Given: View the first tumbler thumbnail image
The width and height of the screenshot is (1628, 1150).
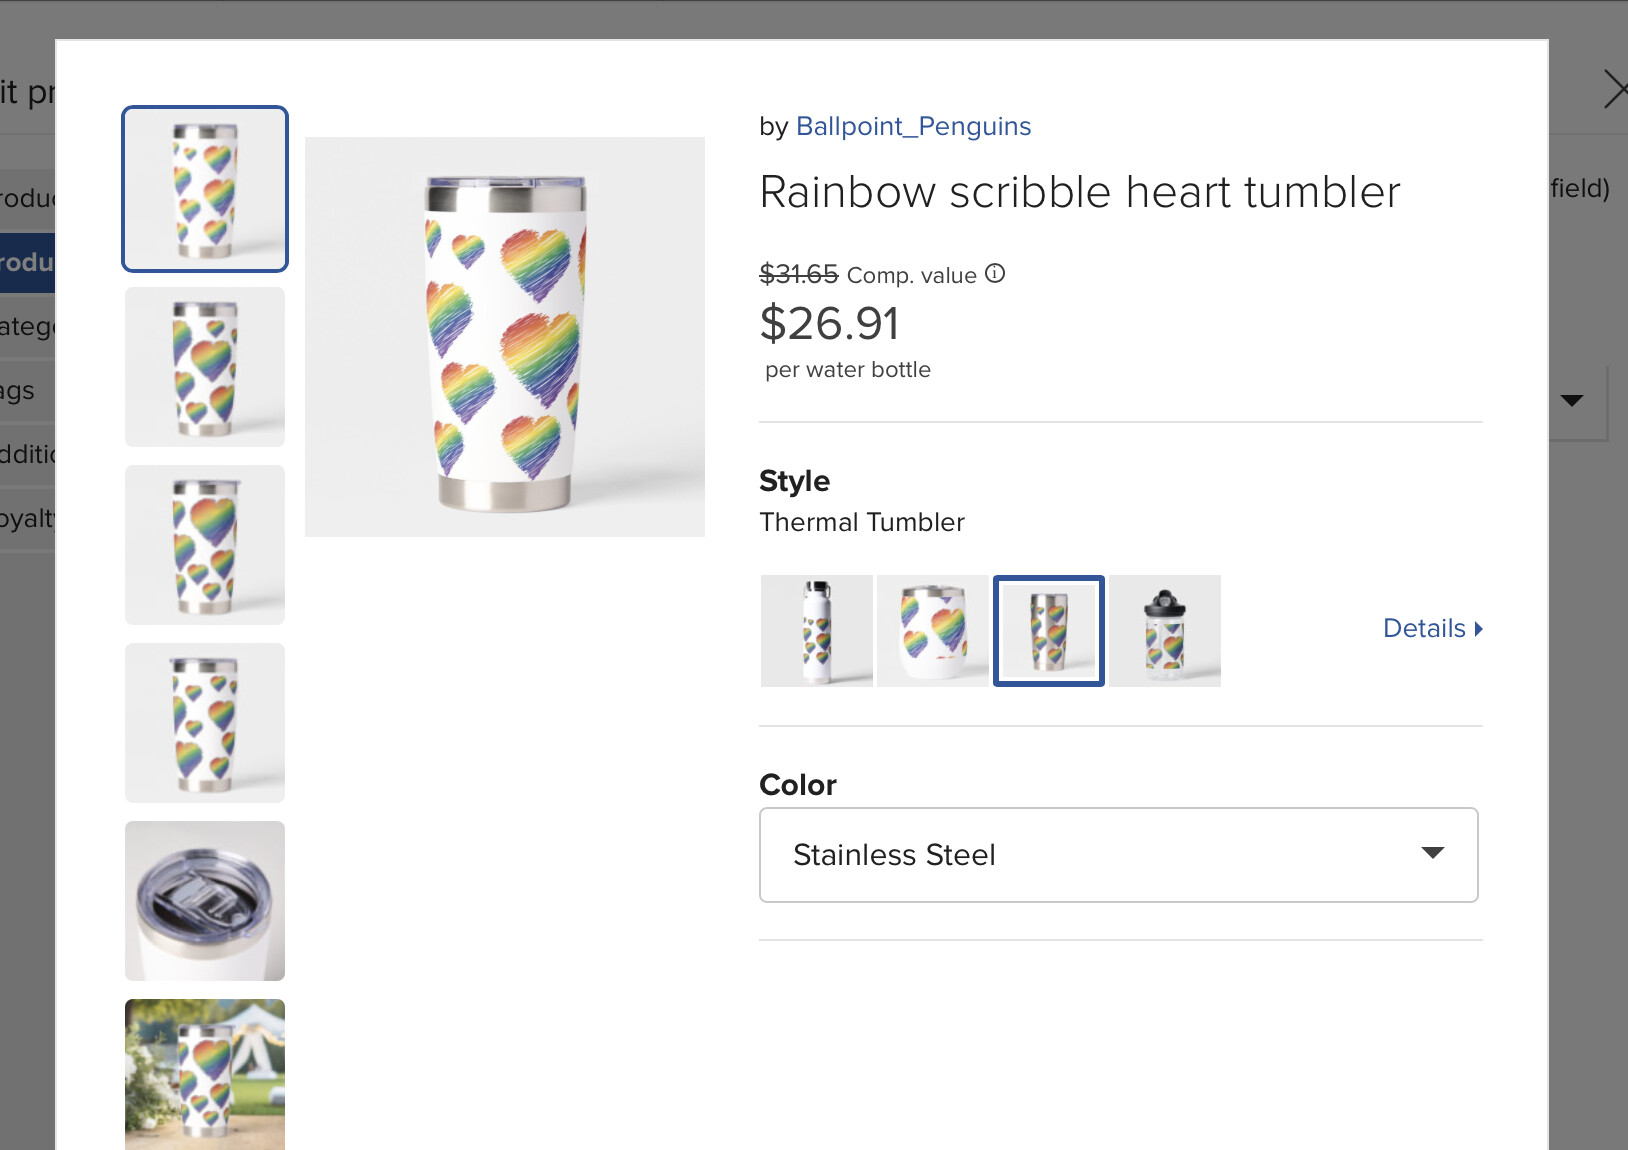Looking at the screenshot, I should pos(205,189).
